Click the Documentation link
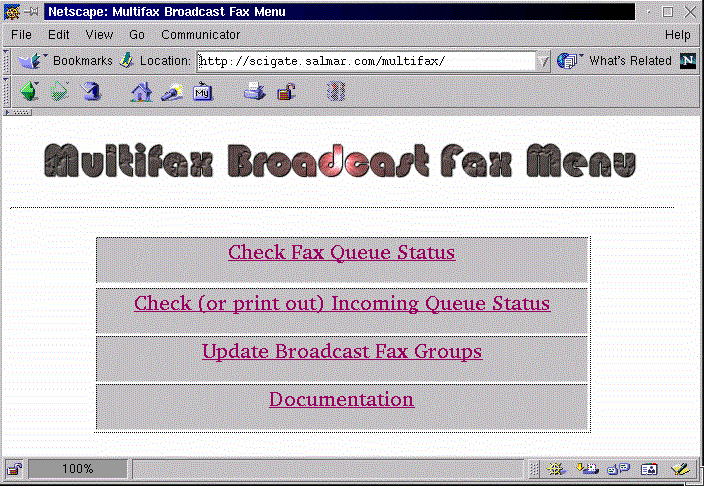This screenshot has width=704, height=486. 341,400
